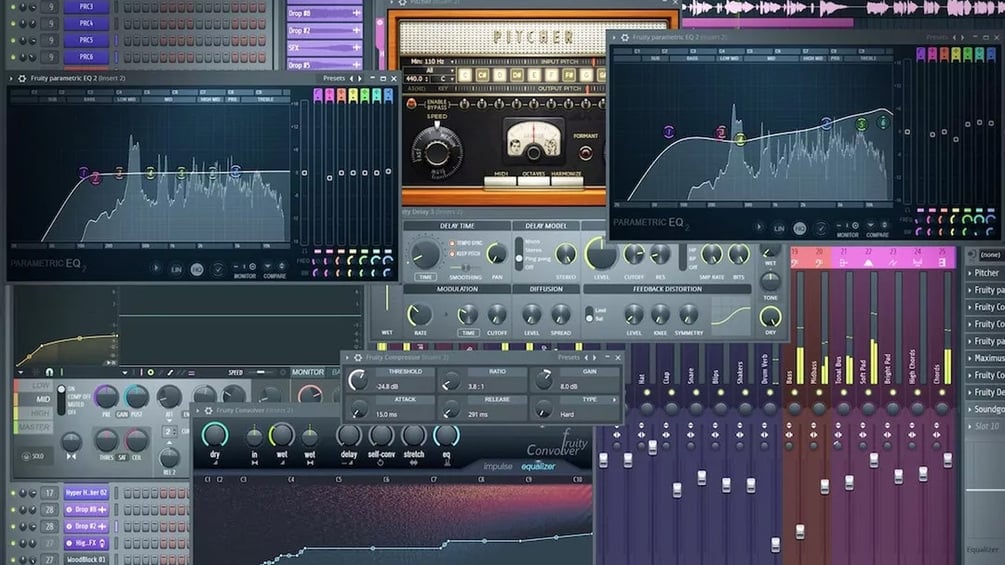Open Fruity Convolver window menu arrow
1005x565 pixels.
197,411
